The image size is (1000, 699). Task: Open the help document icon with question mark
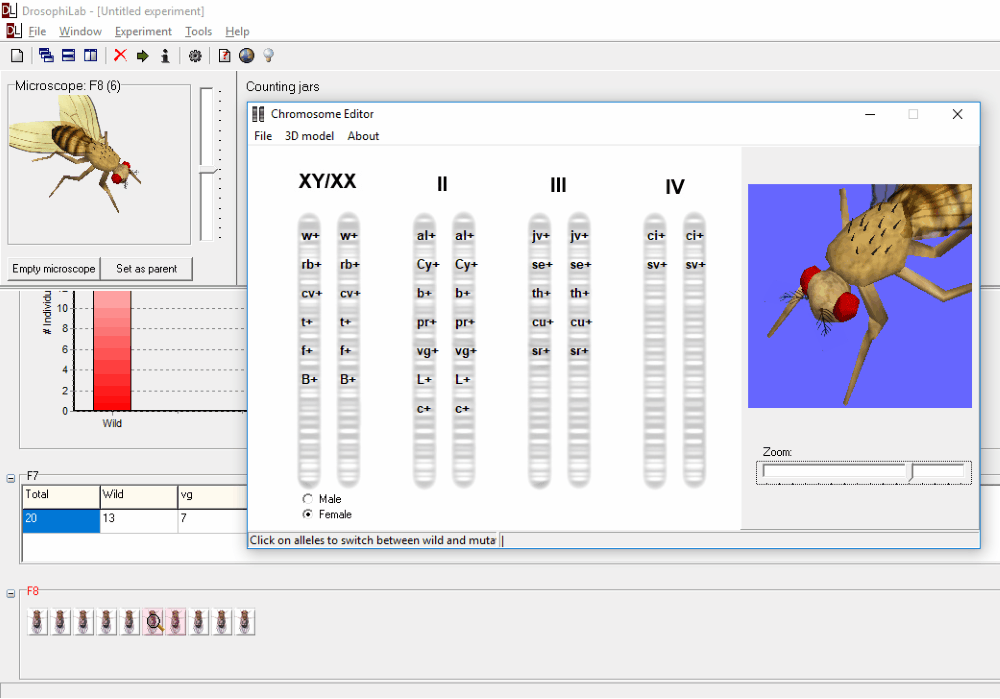(224, 56)
